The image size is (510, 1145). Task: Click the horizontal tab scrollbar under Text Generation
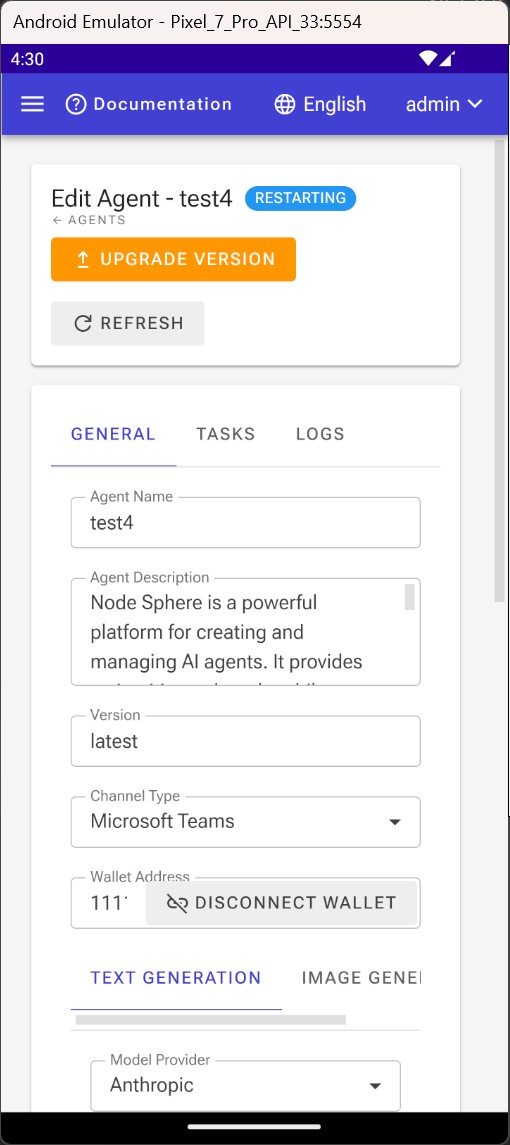click(x=210, y=1019)
